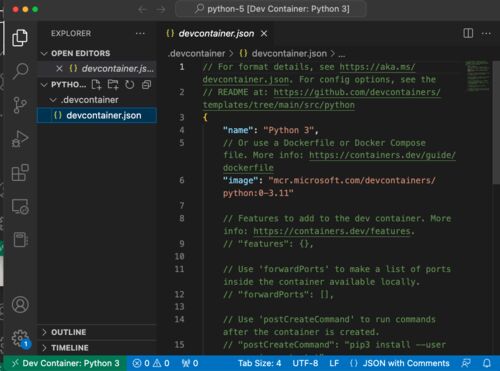The width and height of the screenshot is (500, 371).
Task: Click the New File icon in explorer
Action: point(96,85)
